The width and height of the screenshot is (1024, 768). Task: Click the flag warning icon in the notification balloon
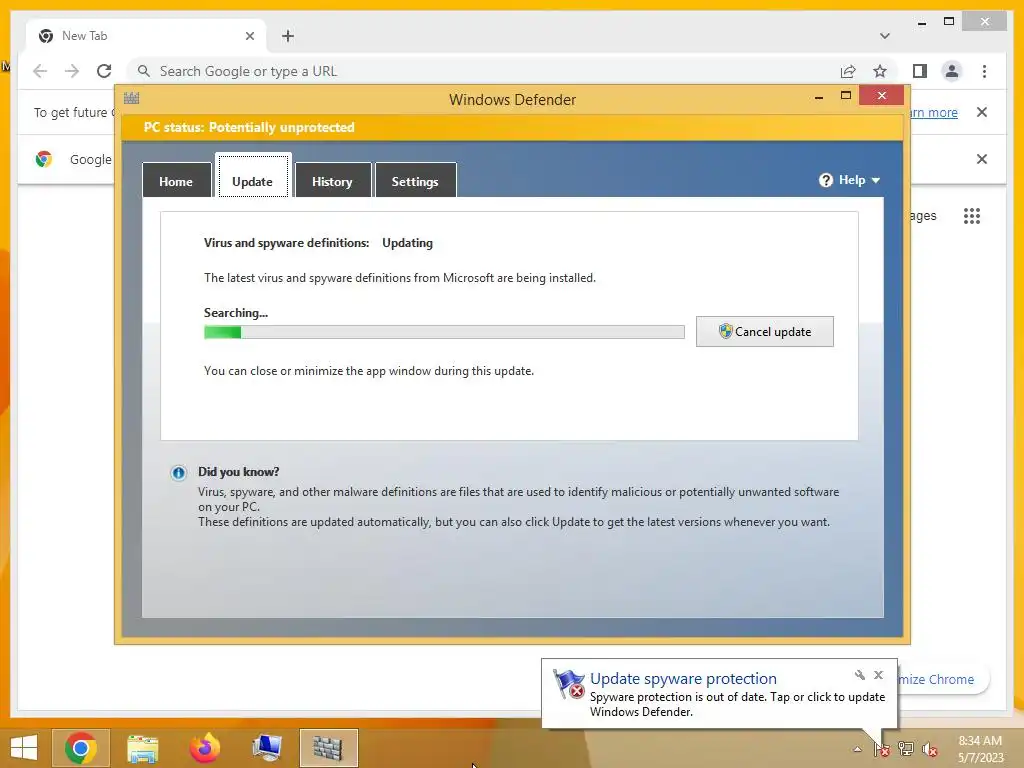tap(569, 684)
